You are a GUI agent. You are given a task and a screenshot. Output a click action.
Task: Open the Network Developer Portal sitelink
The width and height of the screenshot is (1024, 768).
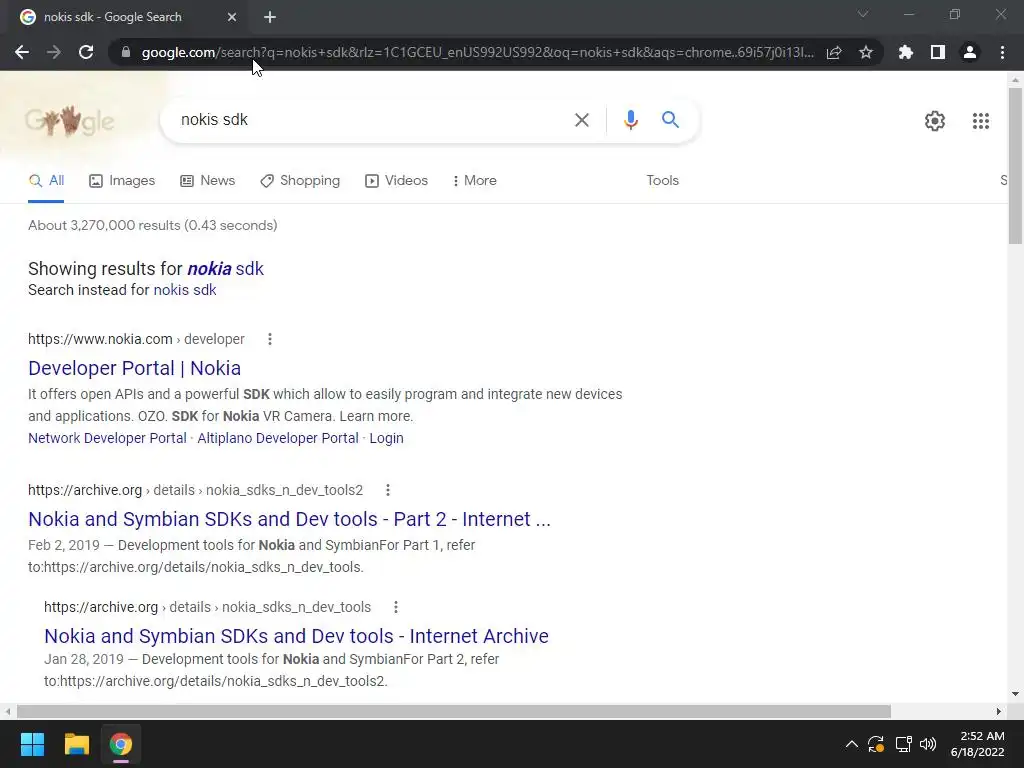(107, 438)
